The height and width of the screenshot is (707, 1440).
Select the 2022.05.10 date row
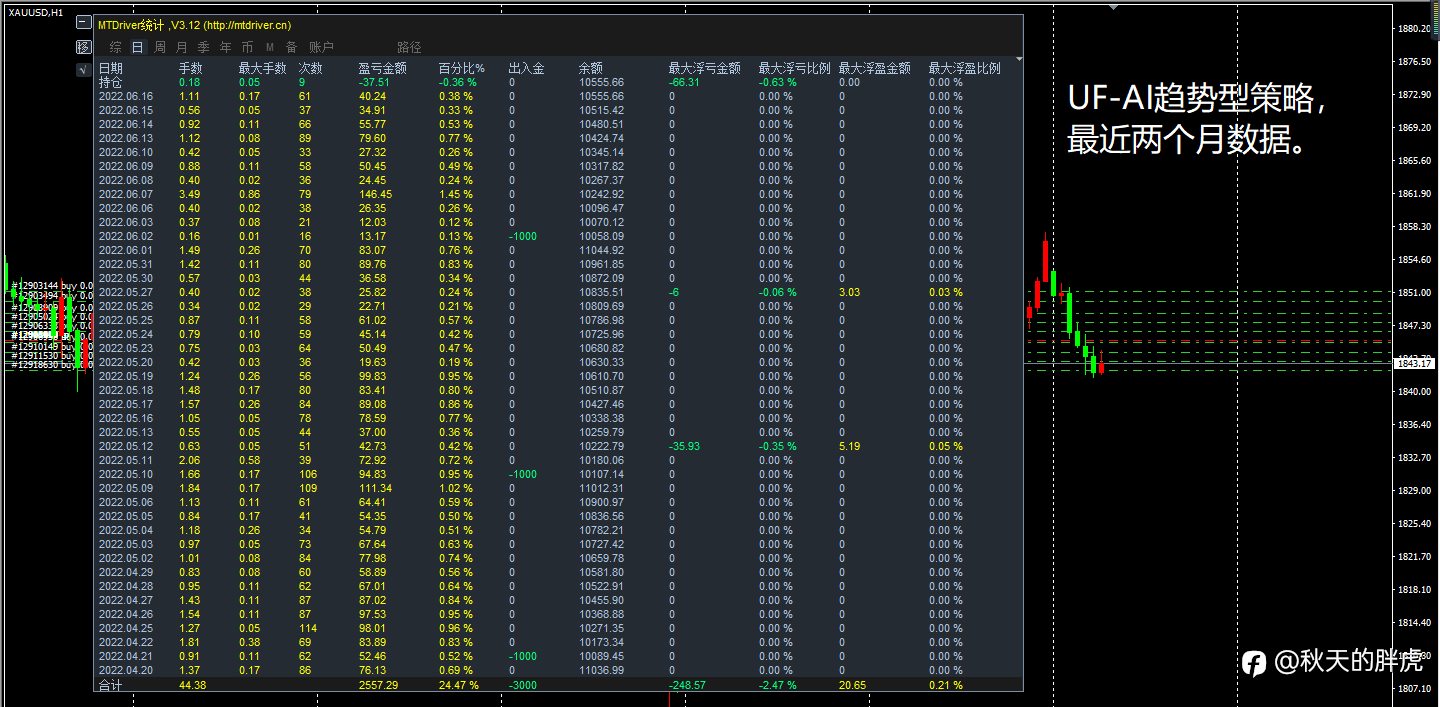[x=125, y=474]
